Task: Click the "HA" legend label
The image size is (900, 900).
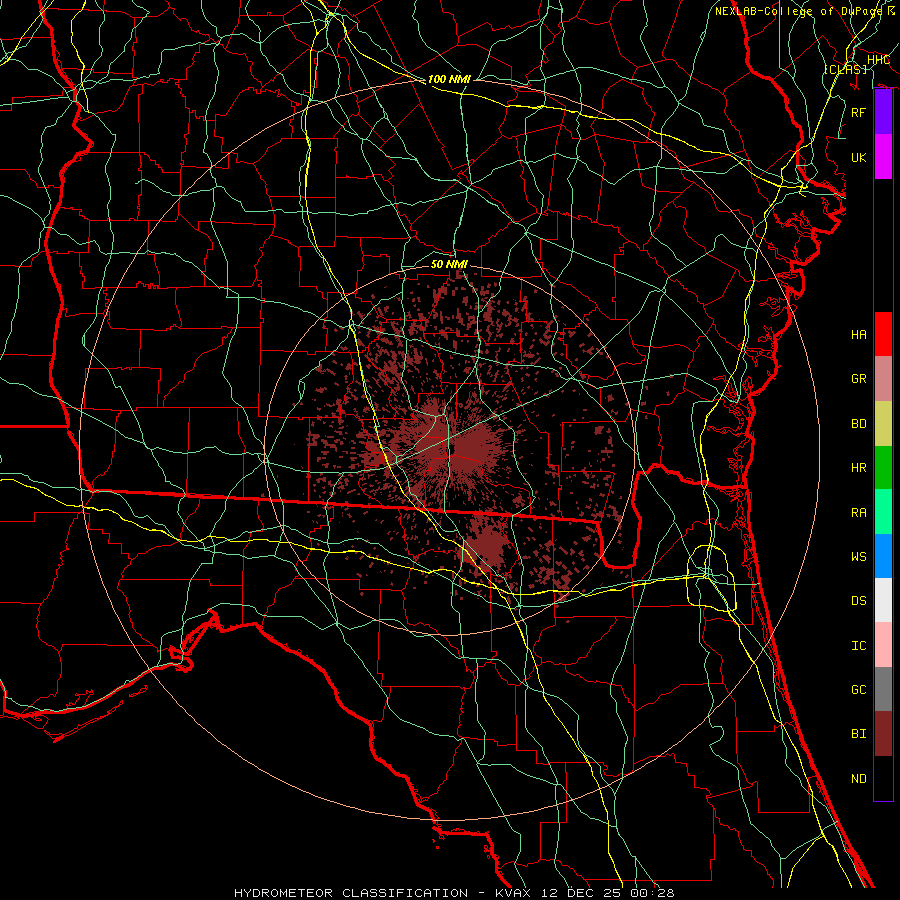Action: [858, 335]
